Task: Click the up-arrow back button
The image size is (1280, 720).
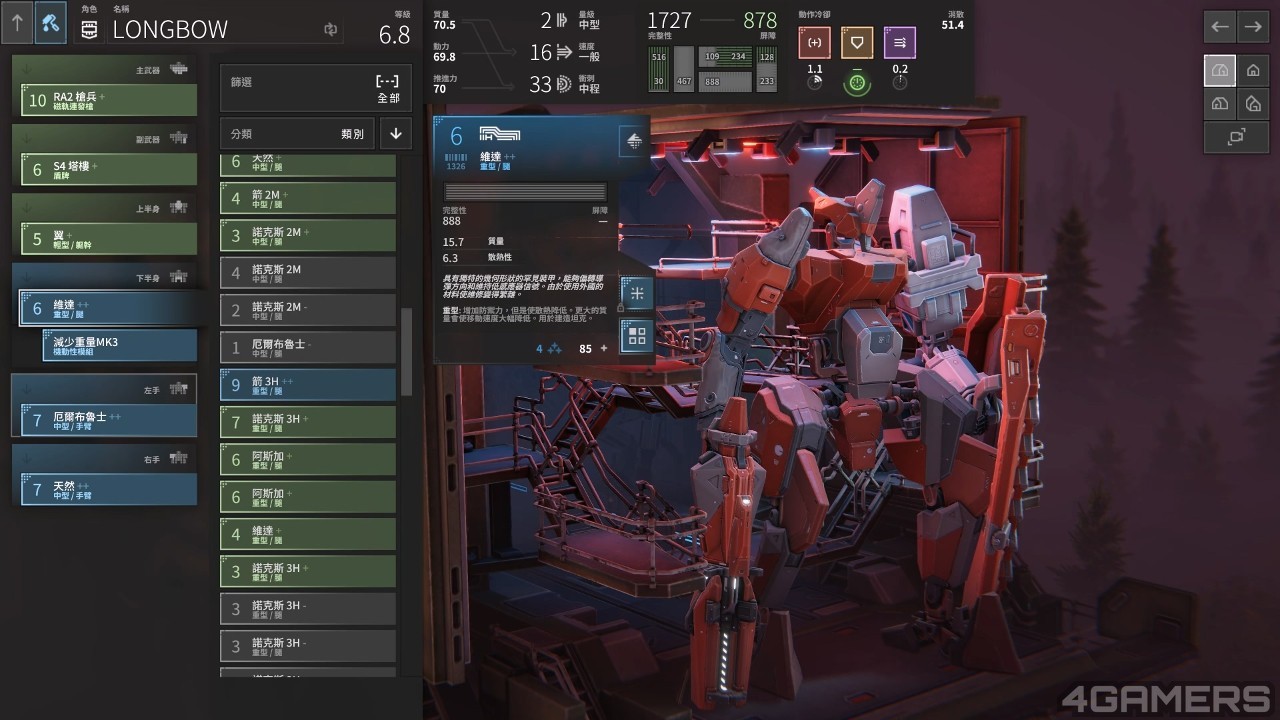Action: click(x=17, y=23)
